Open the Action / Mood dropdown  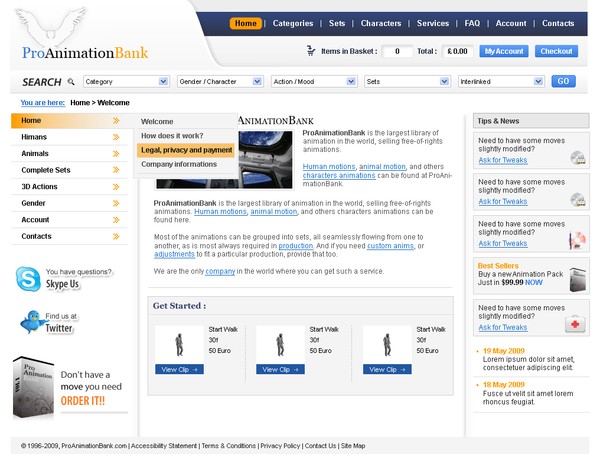(x=314, y=82)
